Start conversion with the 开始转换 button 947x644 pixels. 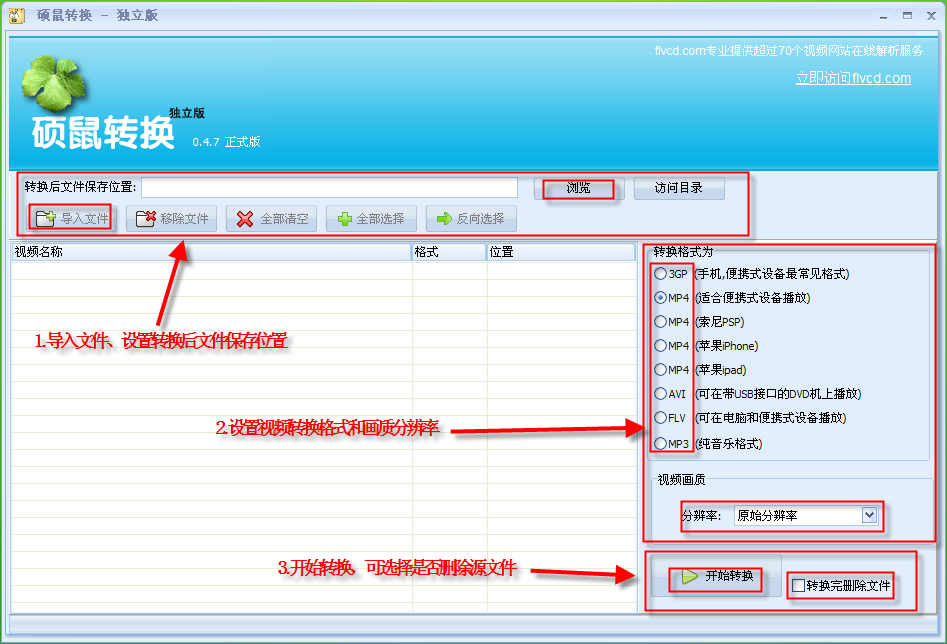pyautogui.click(x=716, y=577)
